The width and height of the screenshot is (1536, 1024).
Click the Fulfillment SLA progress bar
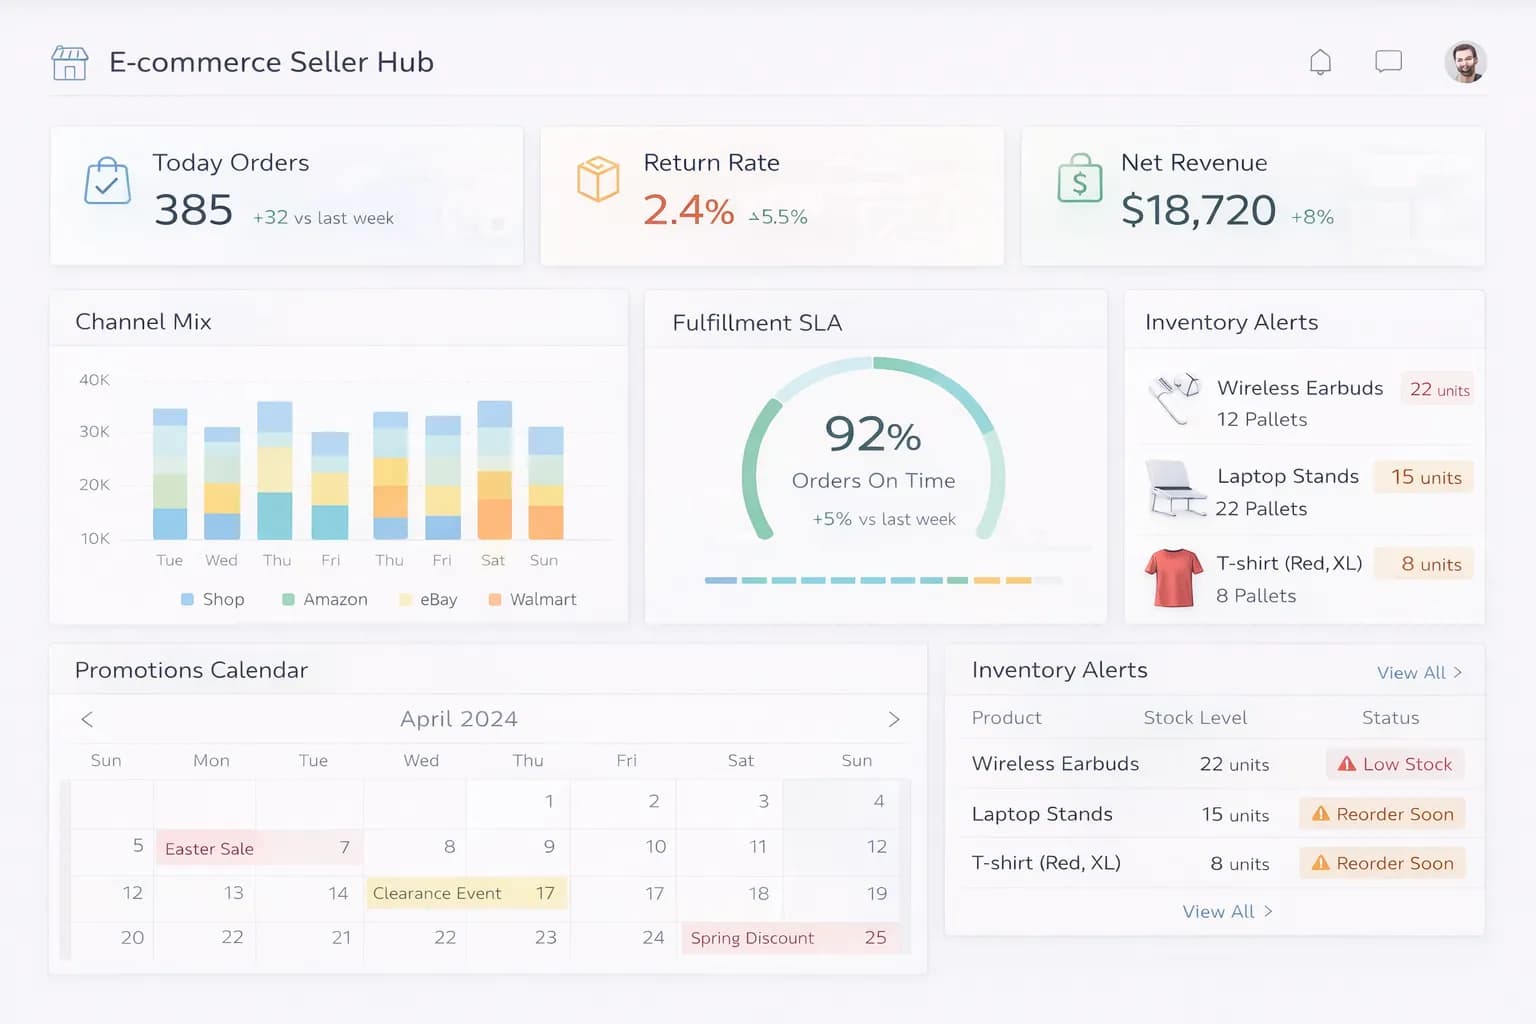(x=880, y=580)
